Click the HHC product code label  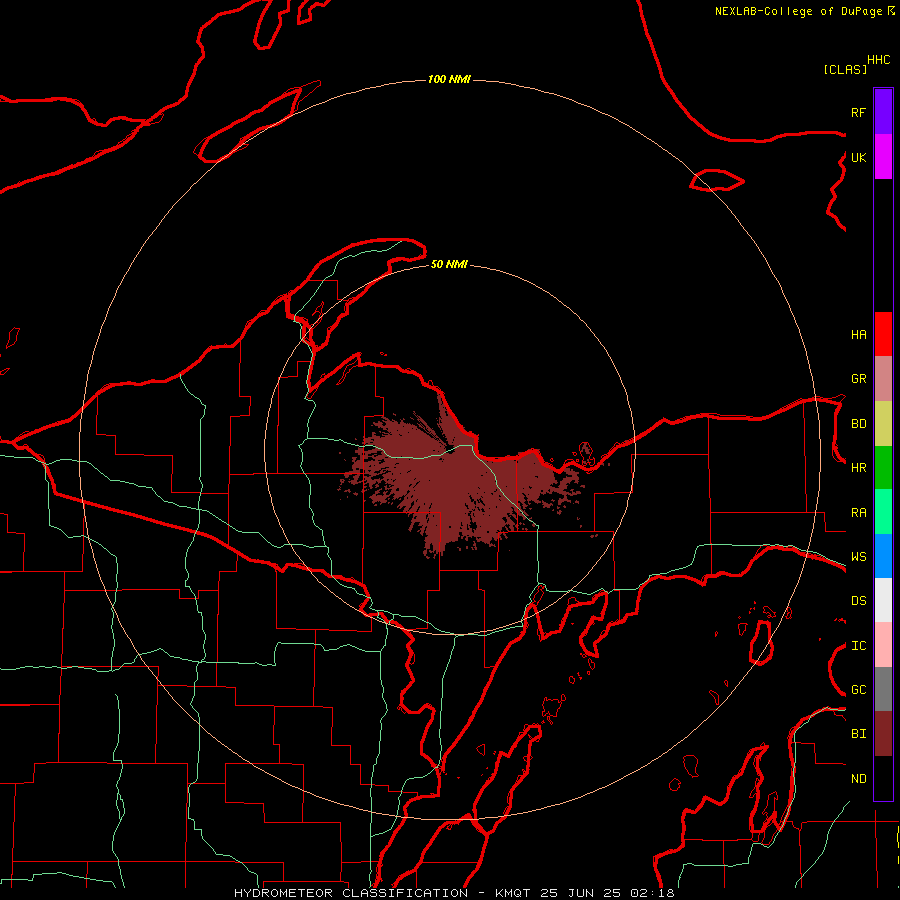point(879,60)
